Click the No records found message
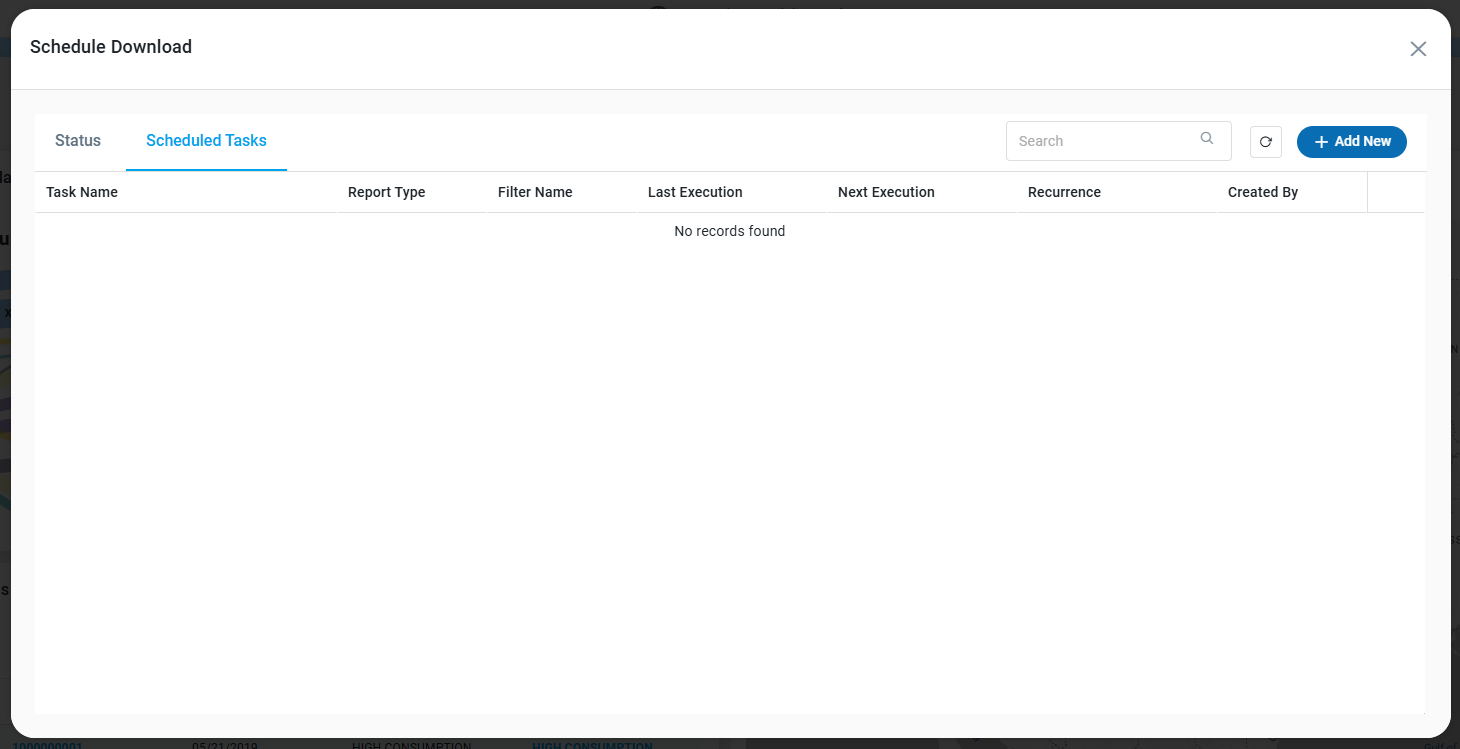Viewport: 1460px width, 749px height. [729, 231]
